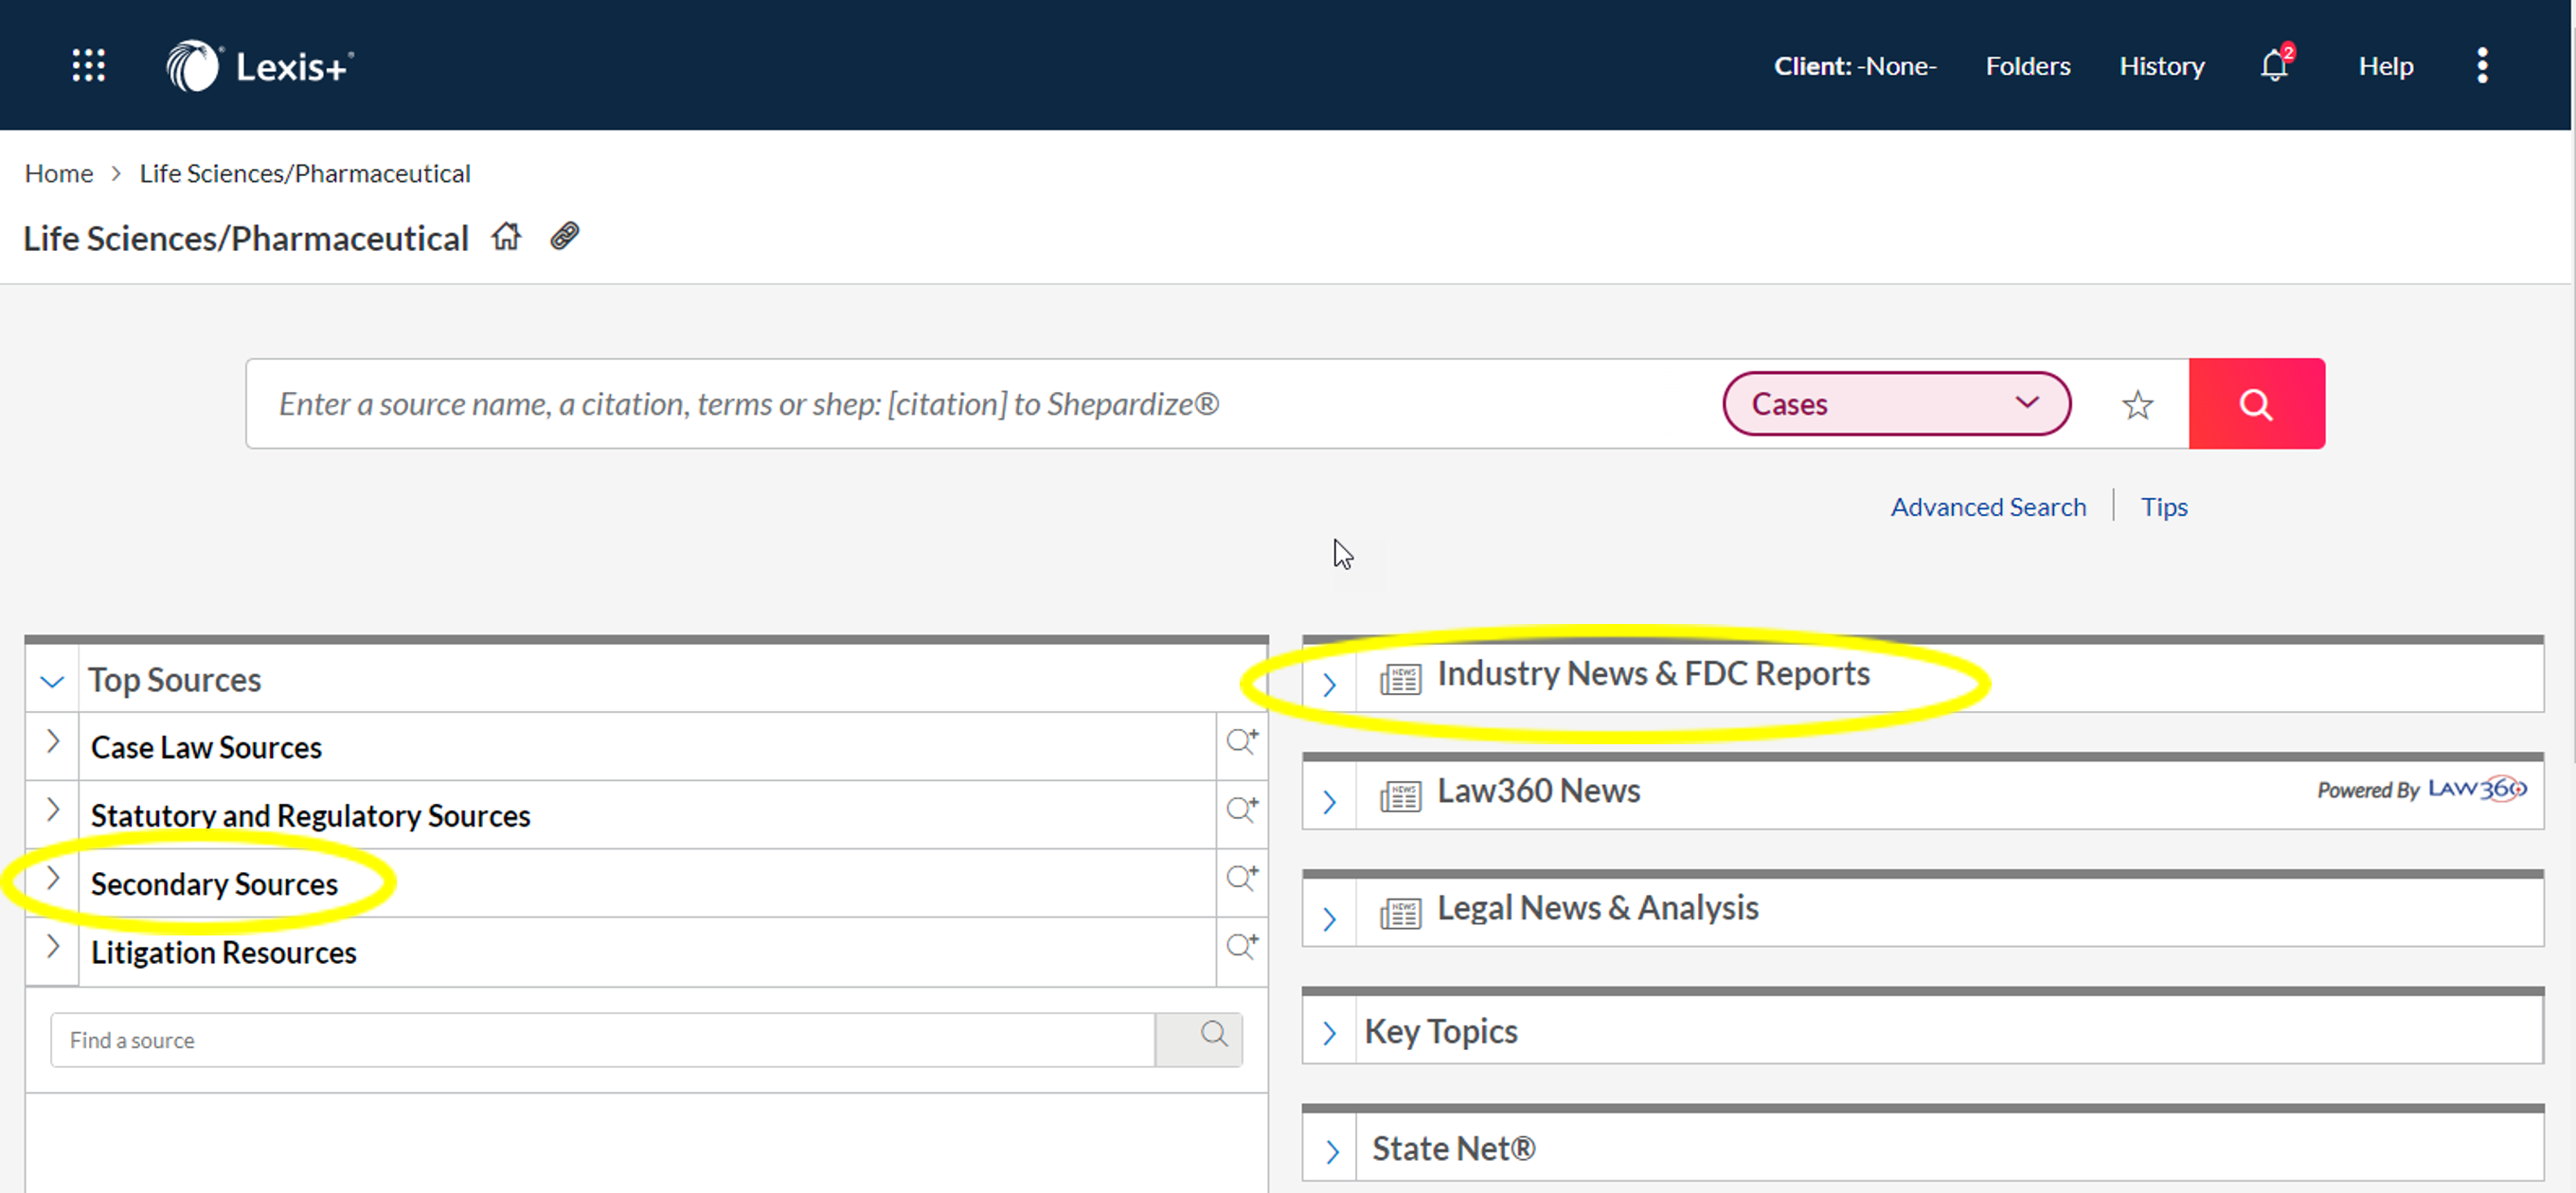Add Case Law Sources to search filter
The image size is (2576, 1193).
coord(1242,741)
